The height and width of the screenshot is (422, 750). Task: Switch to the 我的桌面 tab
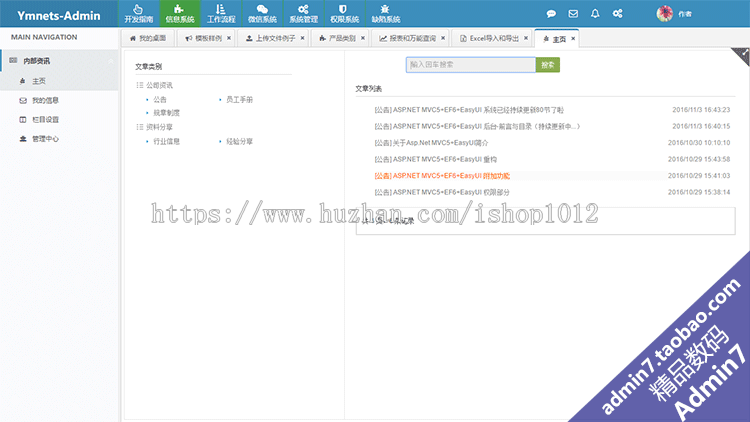[148, 38]
